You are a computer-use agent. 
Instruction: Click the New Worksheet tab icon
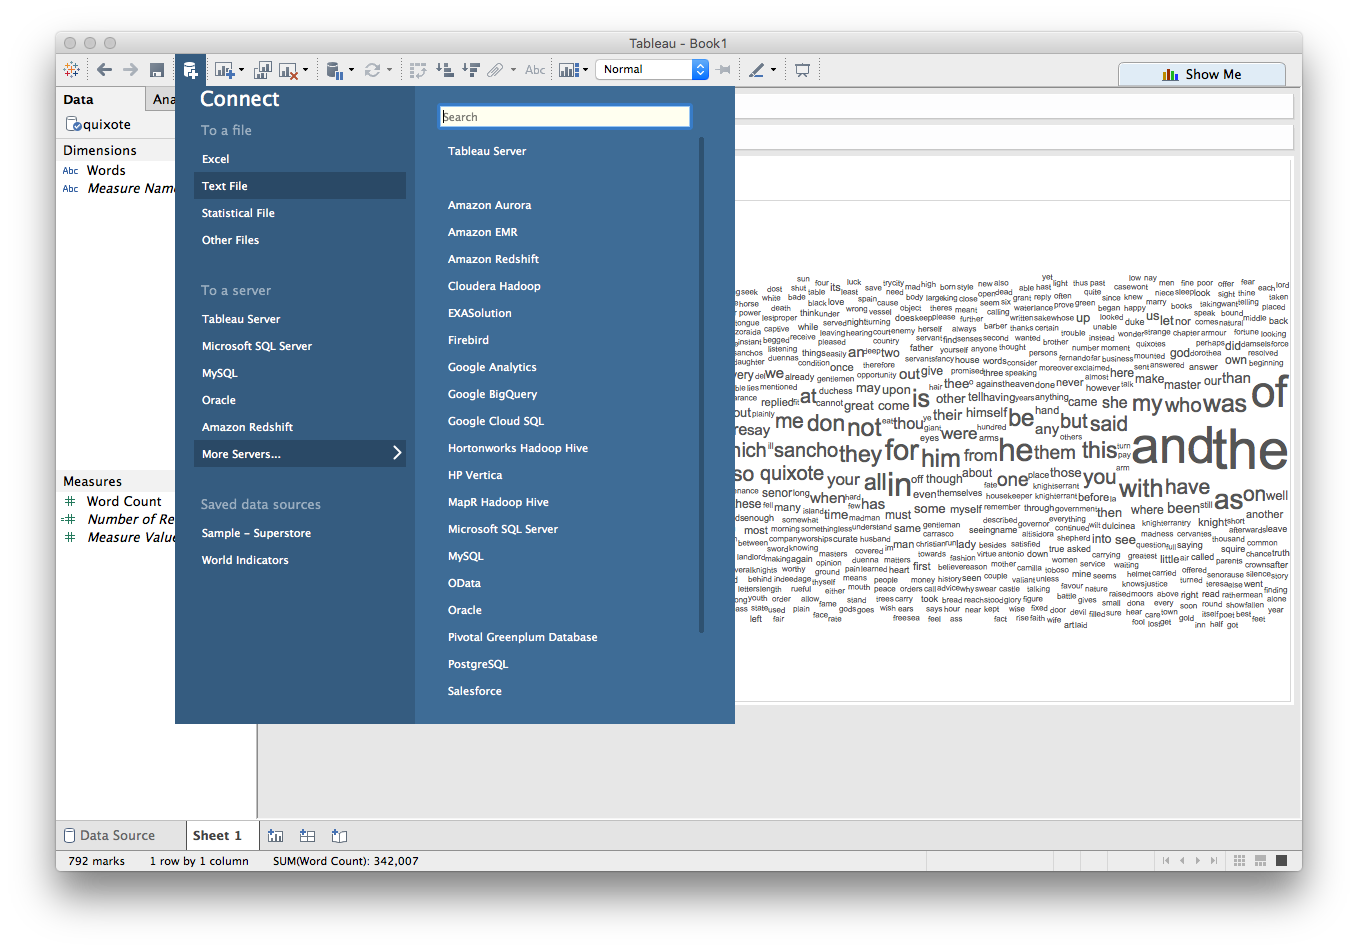click(x=276, y=836)
